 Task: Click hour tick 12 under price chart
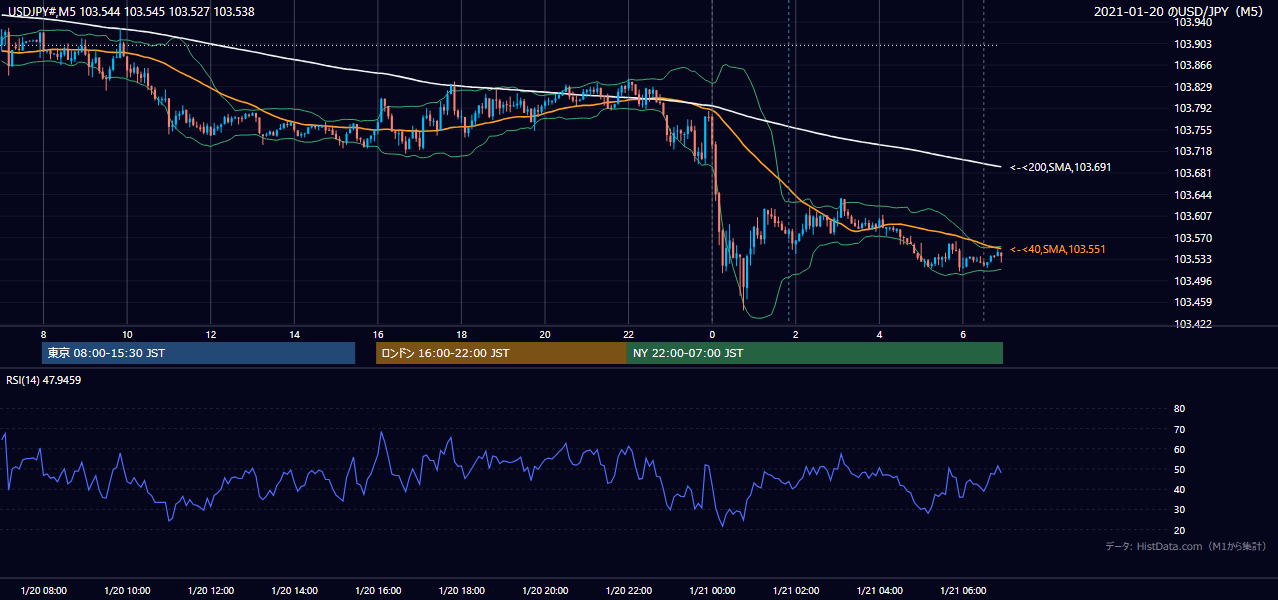210,334
